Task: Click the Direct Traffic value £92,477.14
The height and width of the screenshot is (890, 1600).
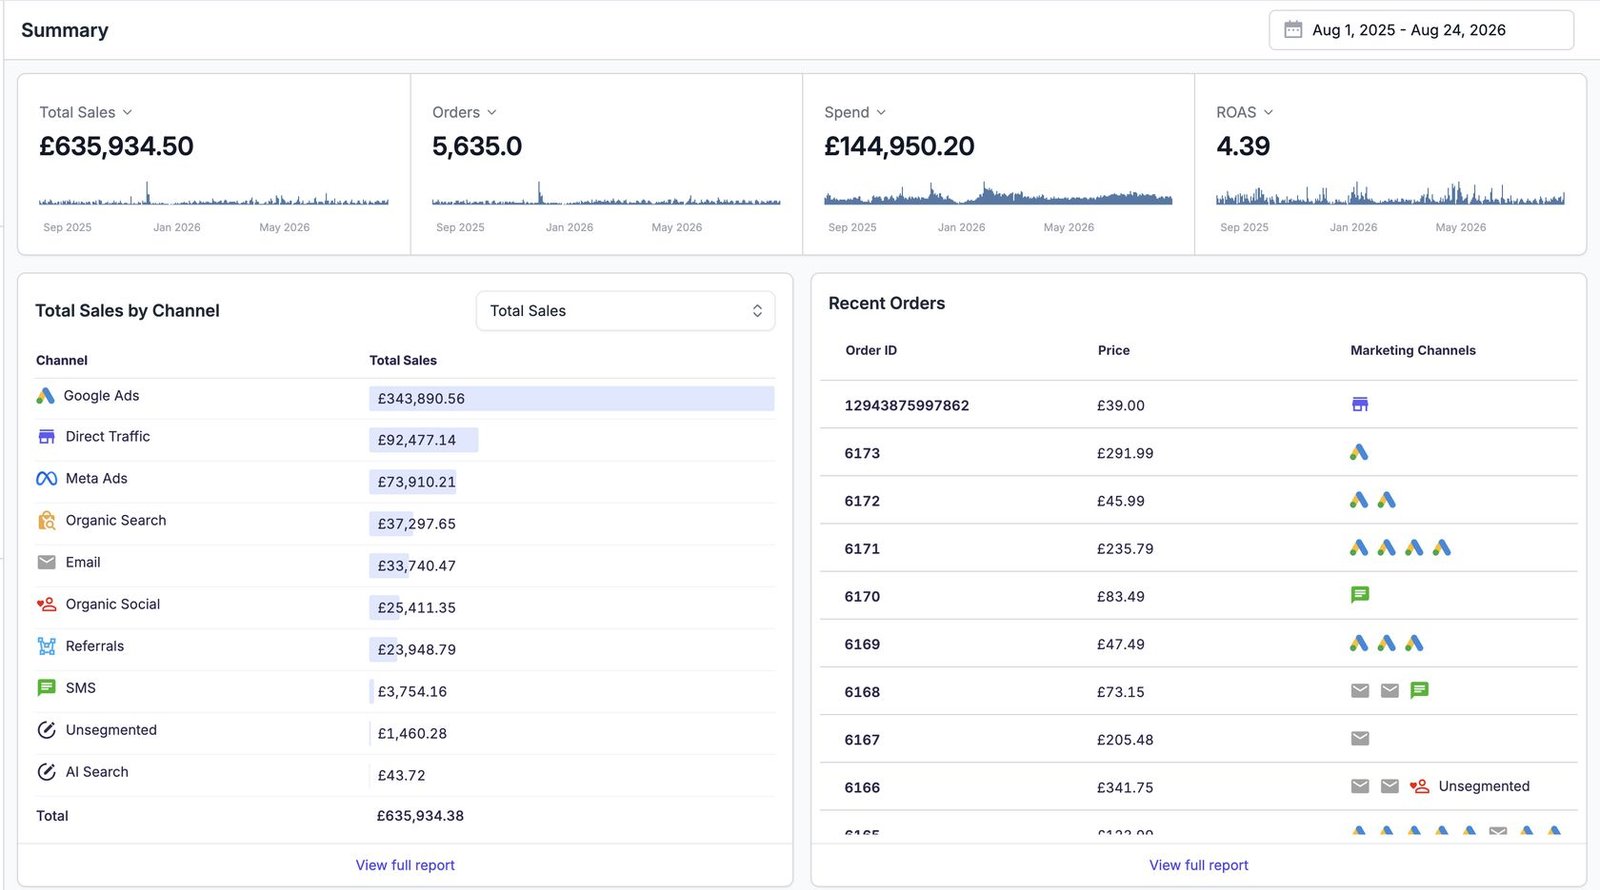Action: point(416,440)
